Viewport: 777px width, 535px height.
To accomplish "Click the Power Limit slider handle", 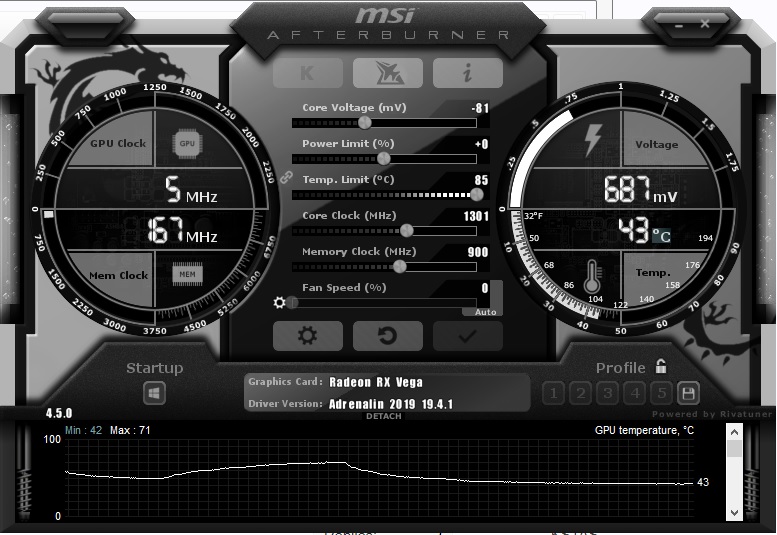I will point(384,159).
